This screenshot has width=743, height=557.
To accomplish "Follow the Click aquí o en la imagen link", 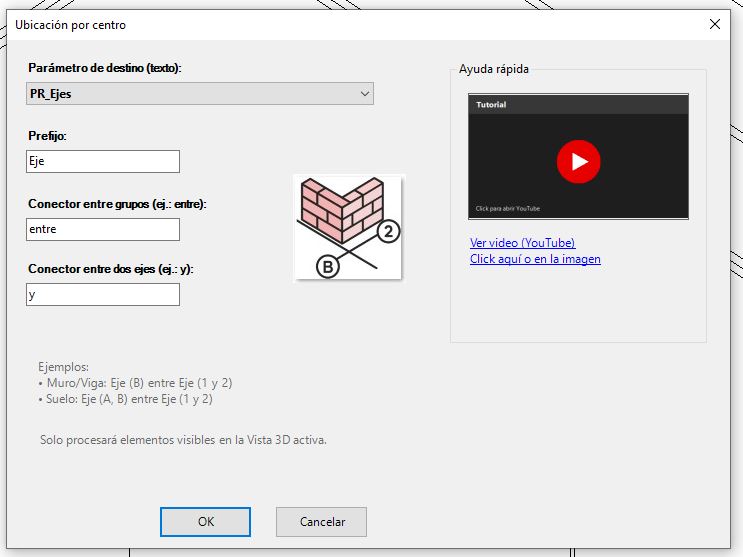I will pyautogui.click(x=535, y=259).
